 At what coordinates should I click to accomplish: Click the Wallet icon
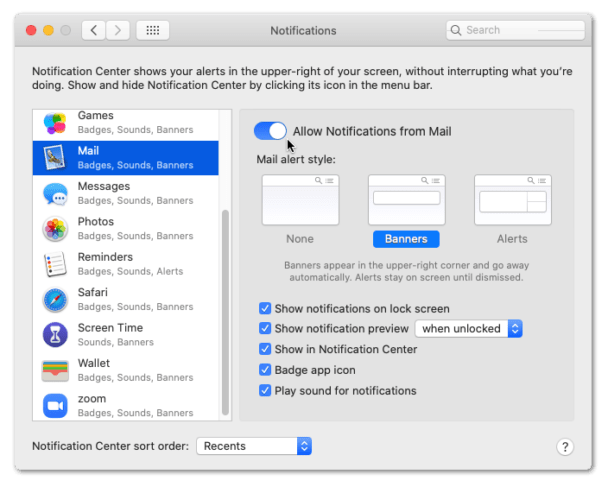(x=55, y=370)
